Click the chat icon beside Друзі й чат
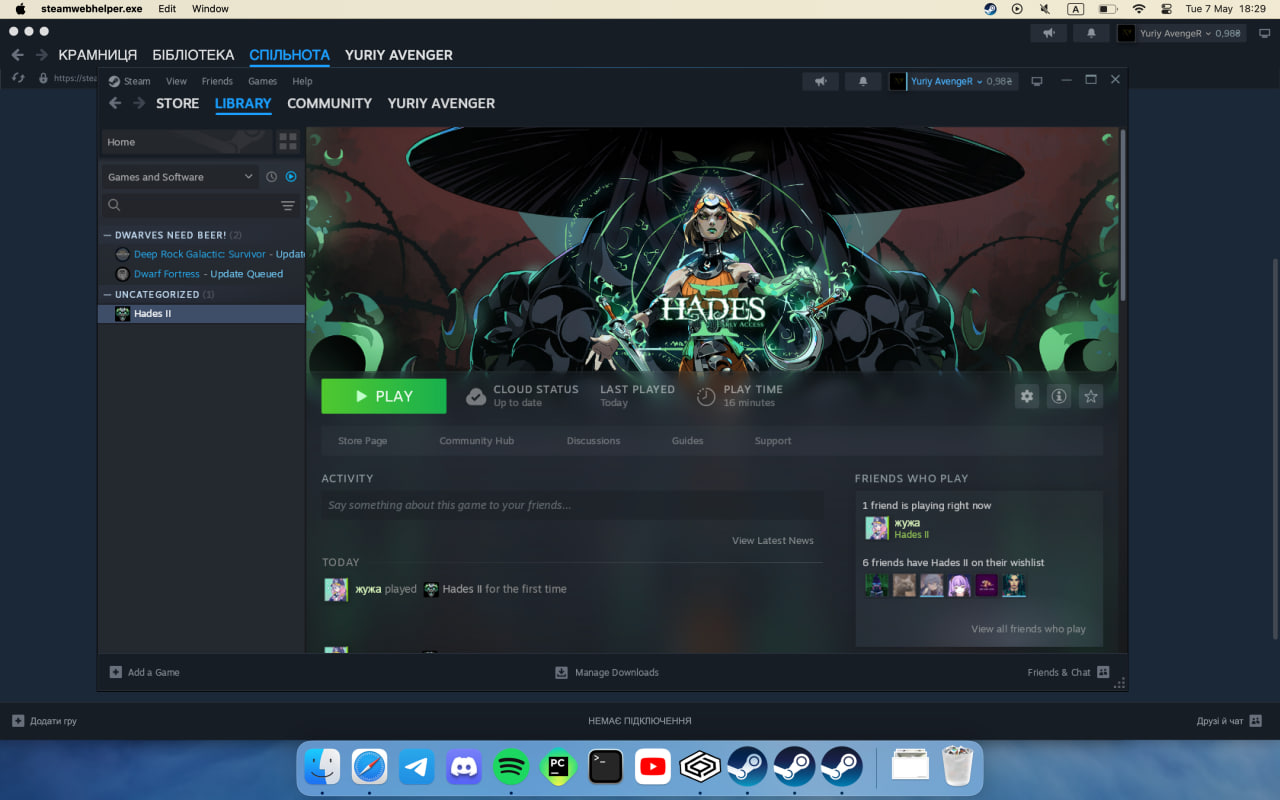The width and height of the screenshot is (1280, 800). (x=1256, y=720)
